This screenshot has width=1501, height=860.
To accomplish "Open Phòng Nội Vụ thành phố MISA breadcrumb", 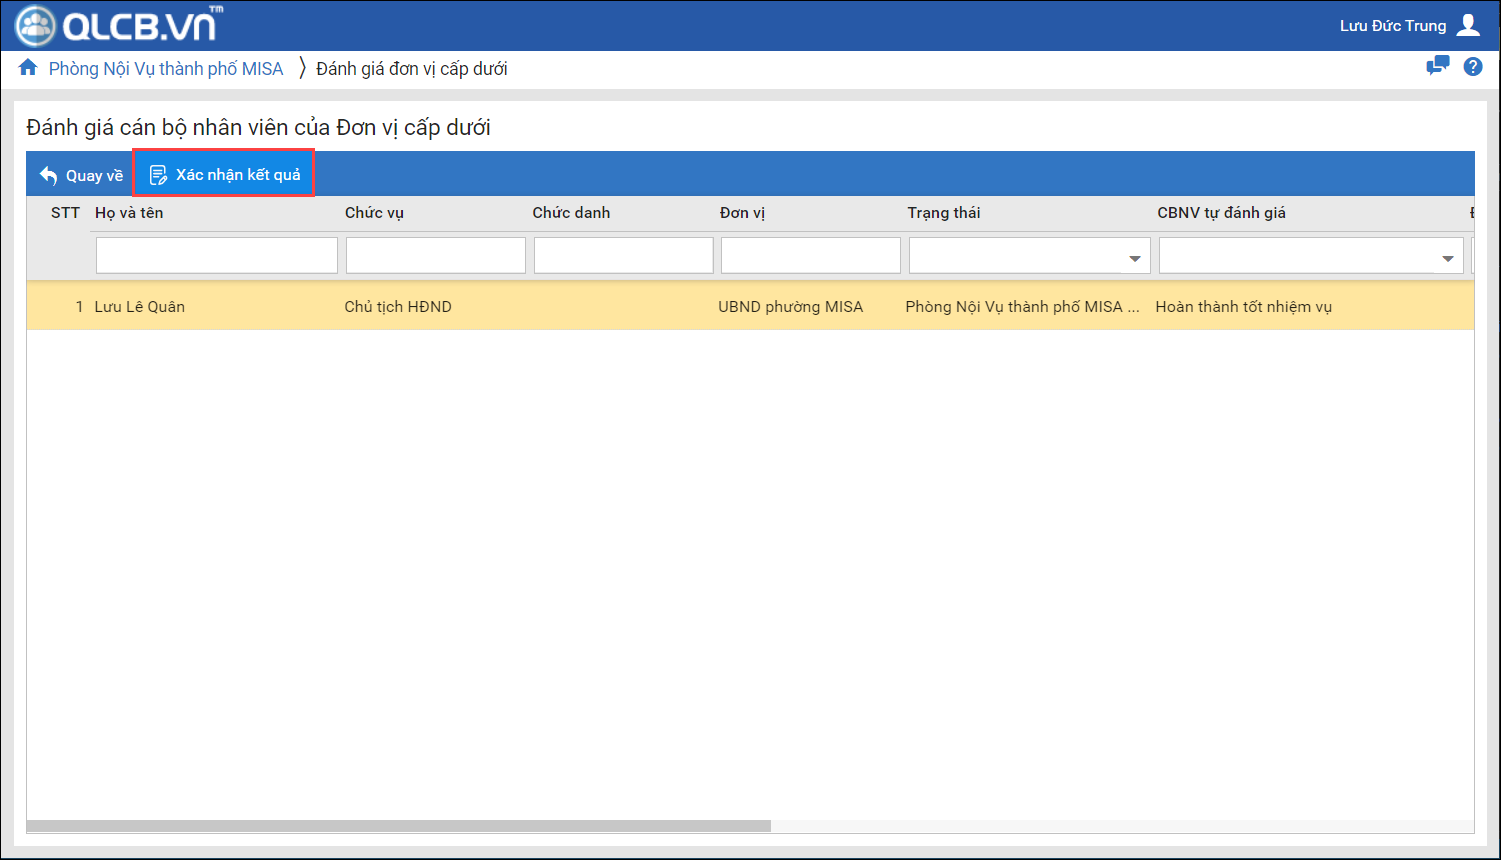I will [x=166, y=69].
